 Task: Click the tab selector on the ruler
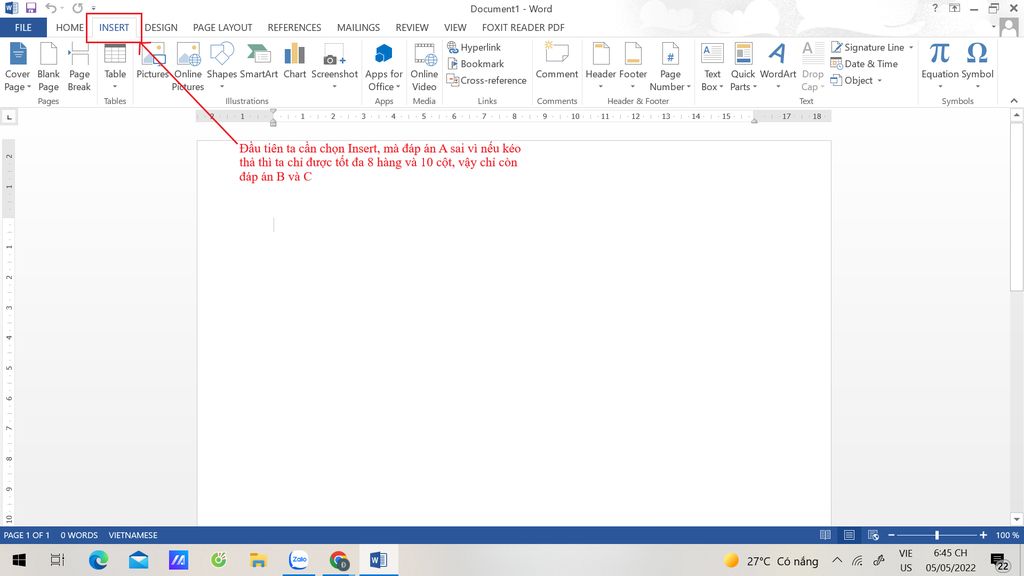point(8,117)
